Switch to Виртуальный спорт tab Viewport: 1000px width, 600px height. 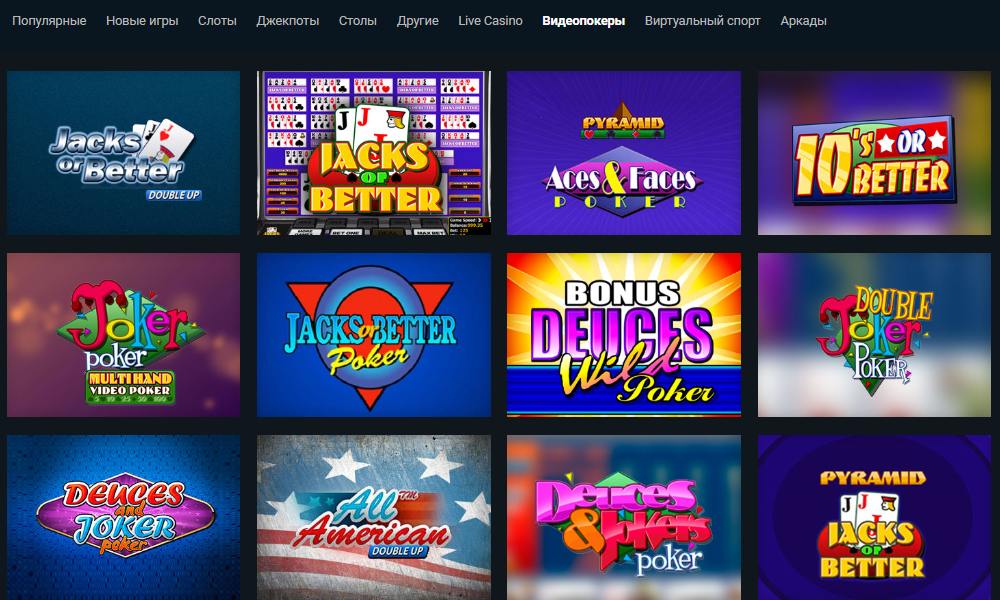pos(702,21)
